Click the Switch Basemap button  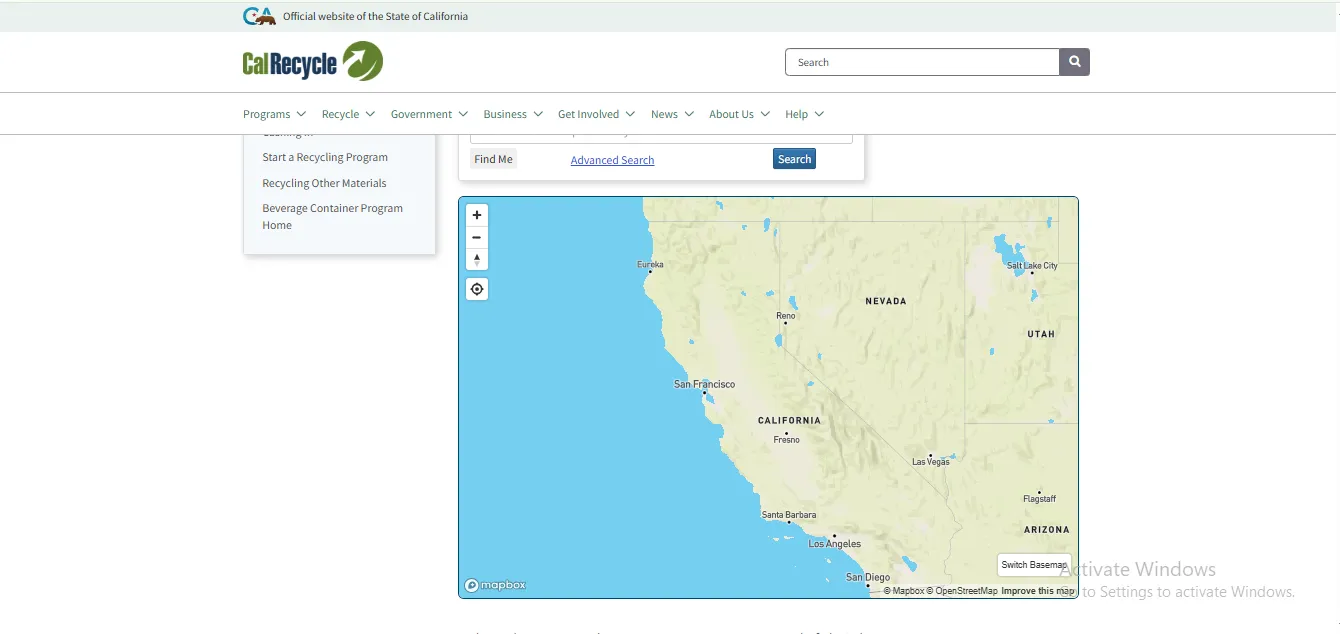[x=1034, y=565]
